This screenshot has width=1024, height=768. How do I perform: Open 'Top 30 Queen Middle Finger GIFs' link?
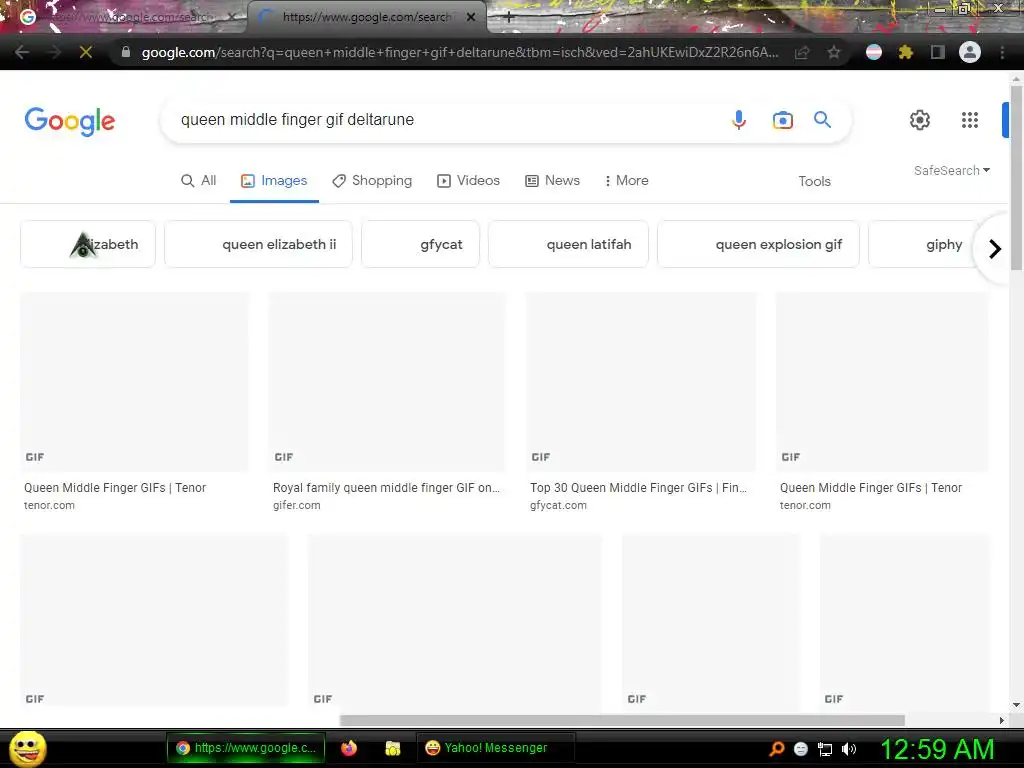[638, 488]
